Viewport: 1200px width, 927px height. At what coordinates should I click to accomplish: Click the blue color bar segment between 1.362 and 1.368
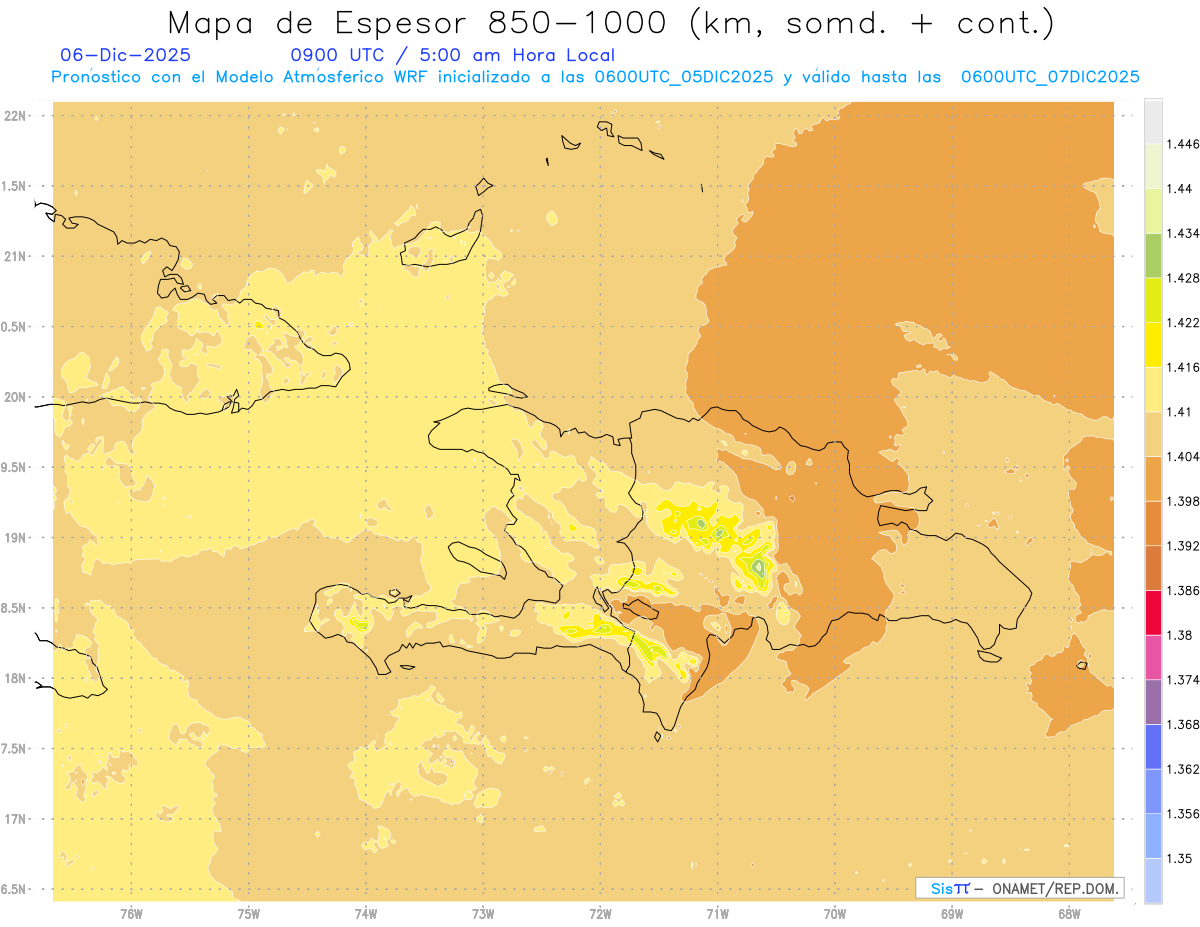[1153, 747]
